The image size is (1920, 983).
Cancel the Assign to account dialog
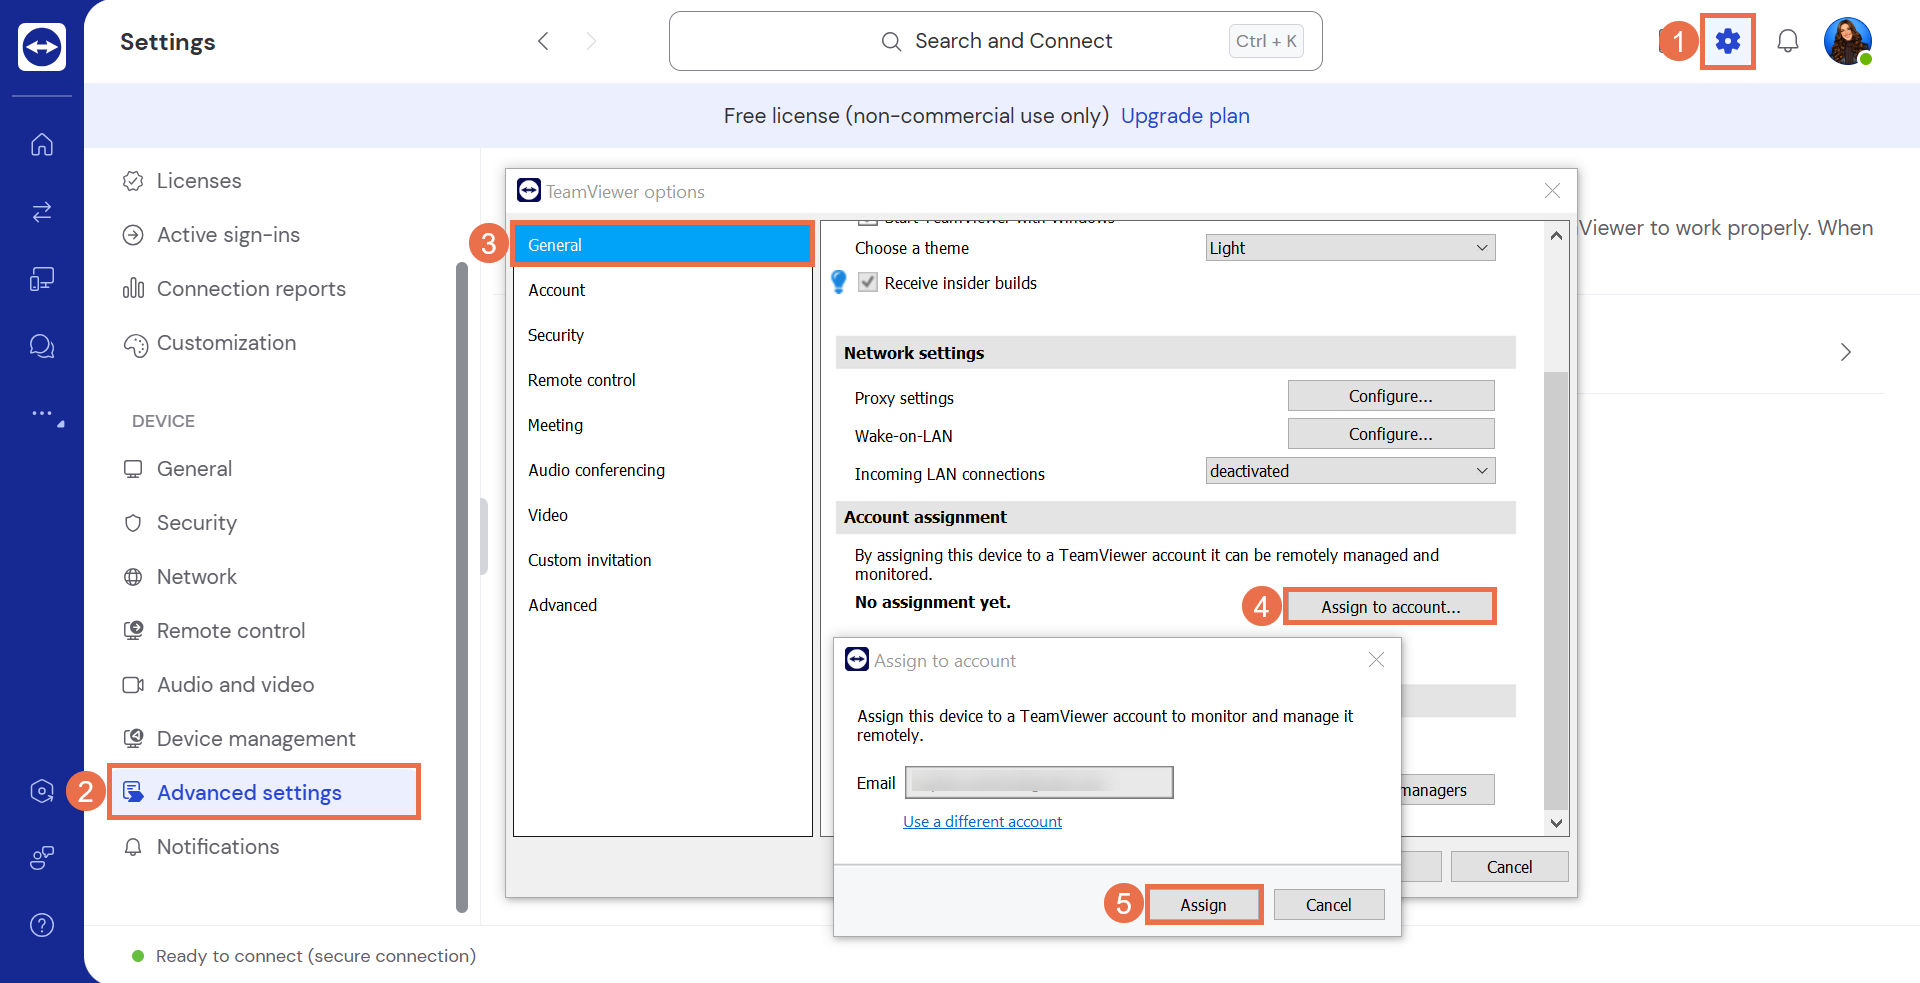[x=1329, y=905]
